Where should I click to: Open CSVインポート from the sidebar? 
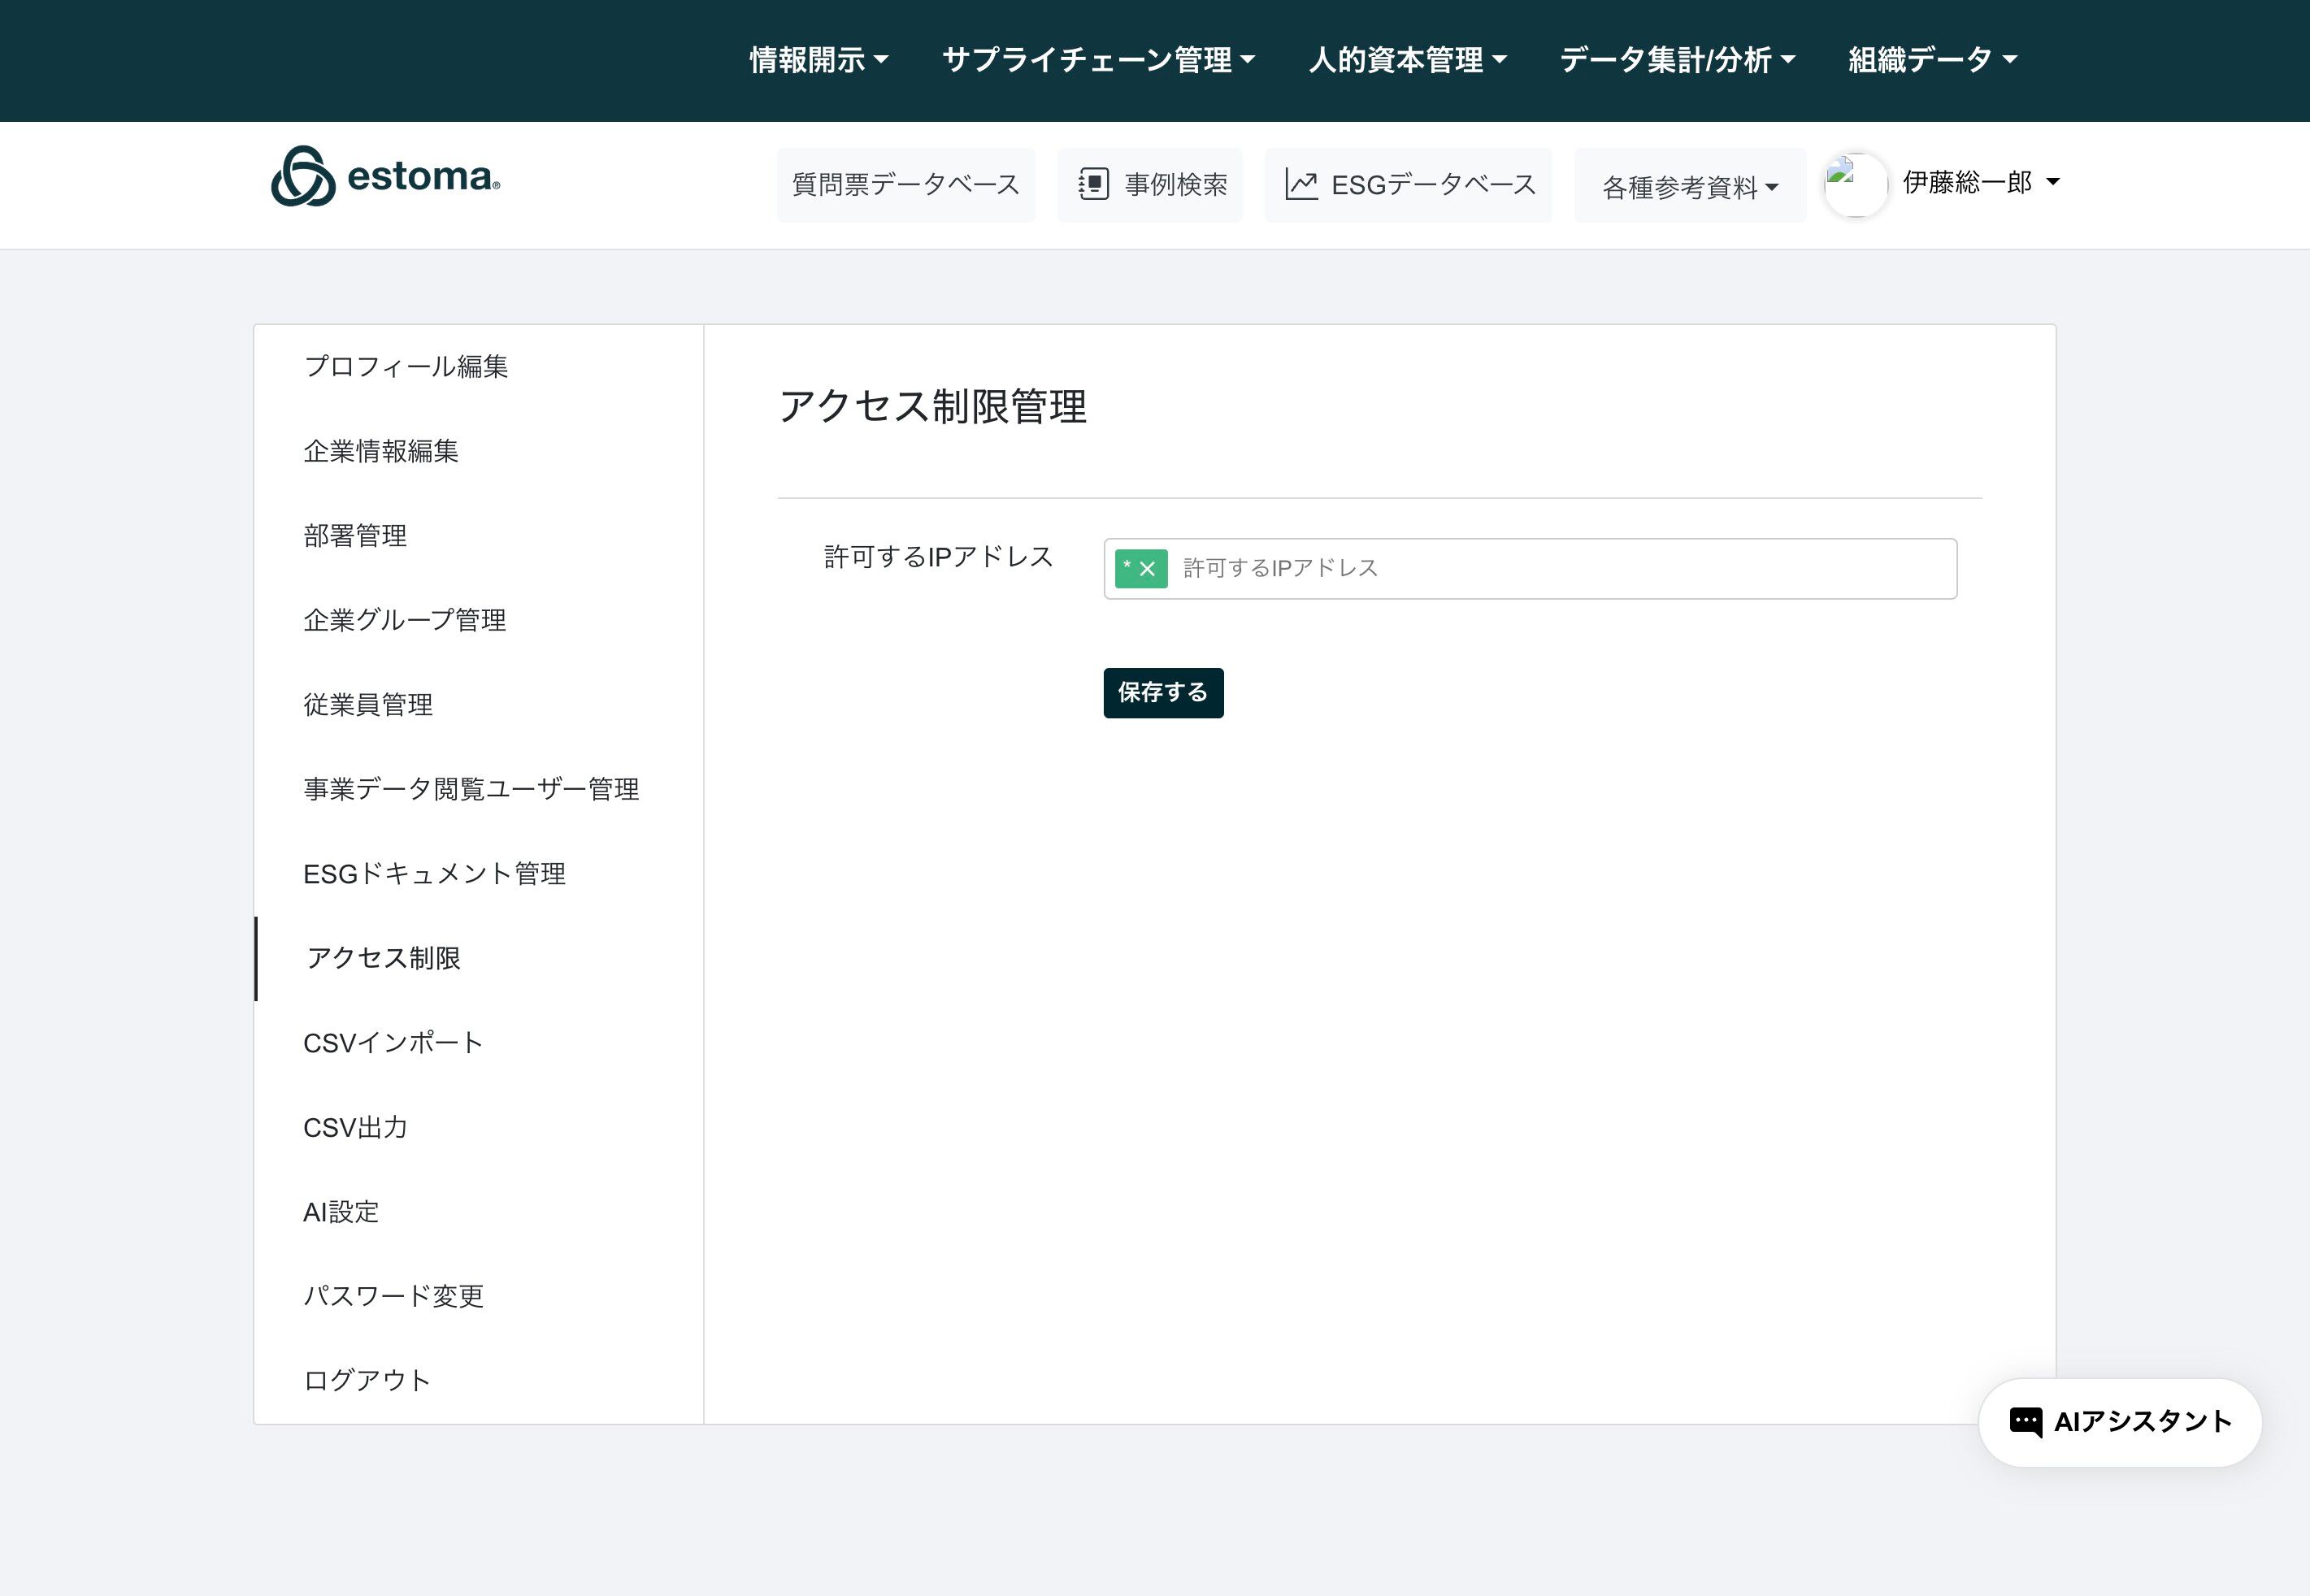pos(393,1043)
